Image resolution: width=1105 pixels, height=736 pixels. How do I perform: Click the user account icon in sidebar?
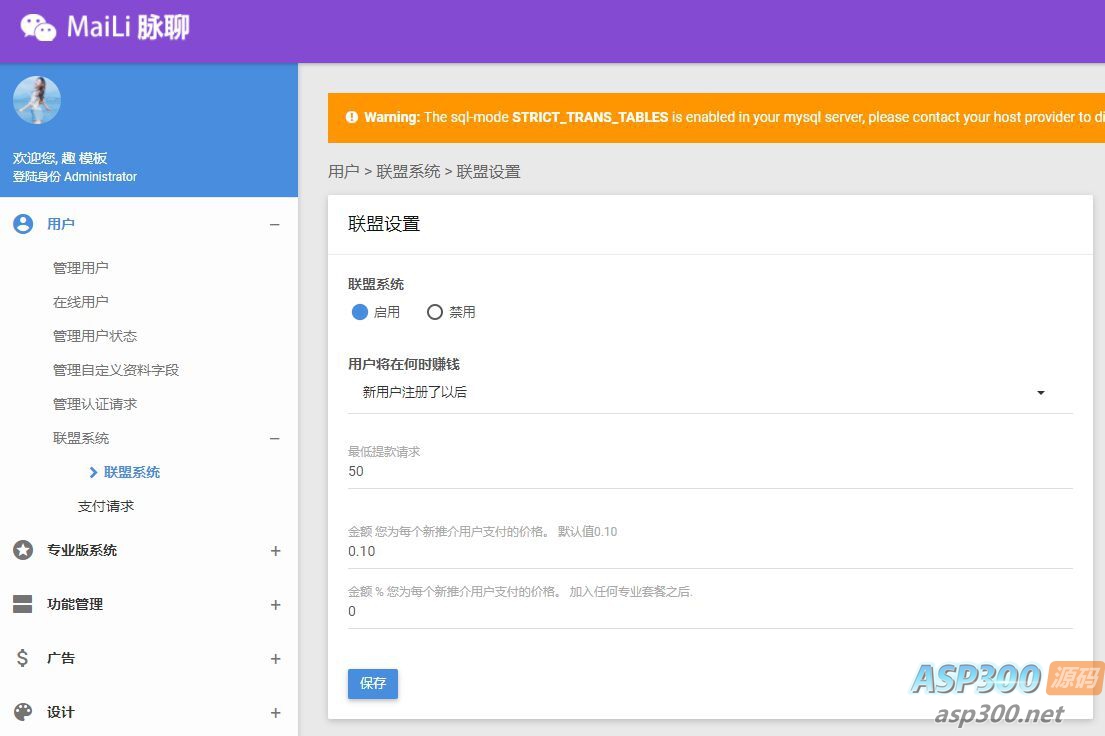click(23, 224)
